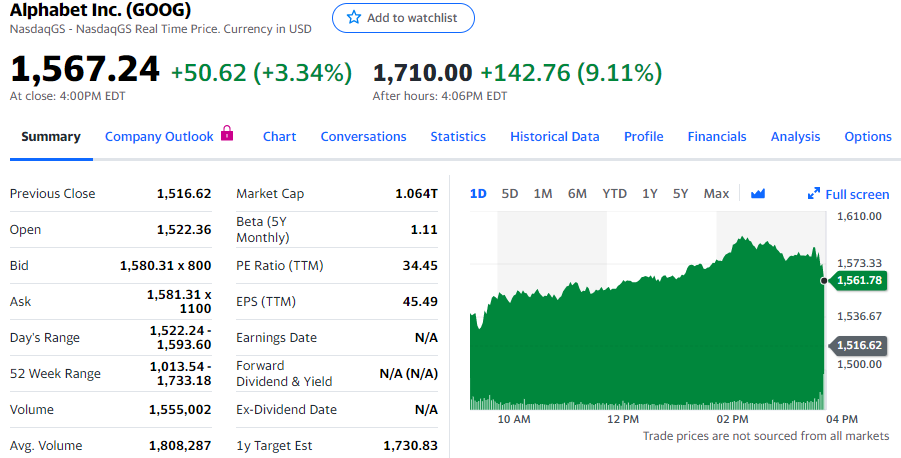Click the Market Cap value 1.064T
This screenshot has height=458, width=901.
(417, 194)
